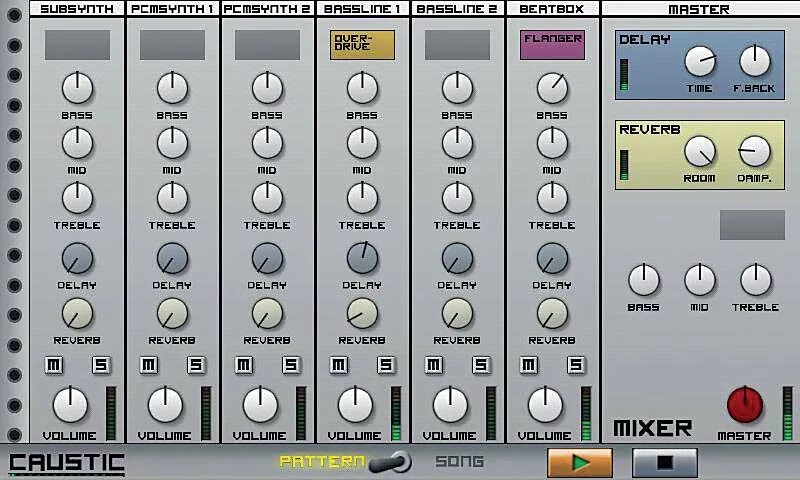Open the empty effect slot on Bassline 2
The height and width of the screenshot is (480, 800).
click(x=457, y=45)
